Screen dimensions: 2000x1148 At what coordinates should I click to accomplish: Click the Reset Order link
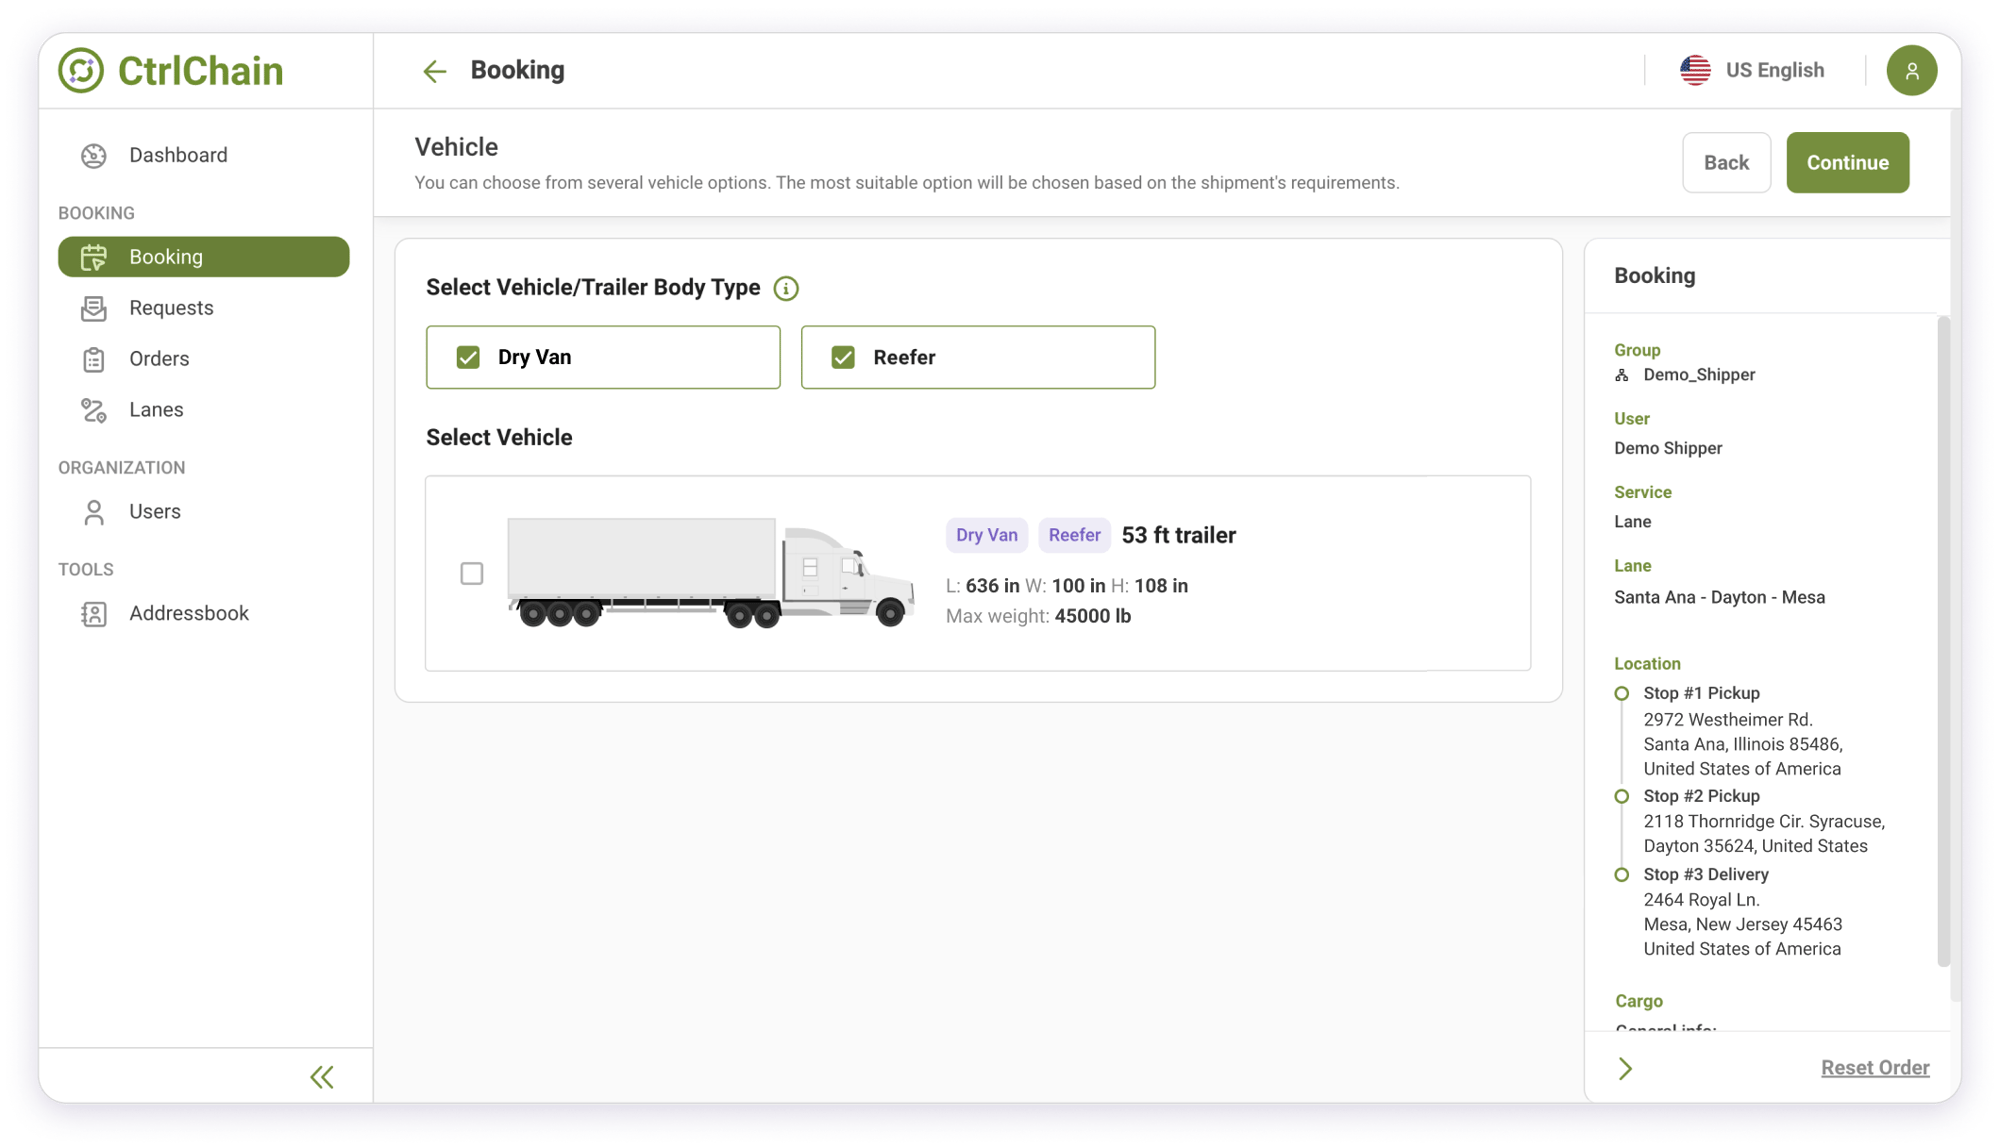(x=1874, y=1068)
